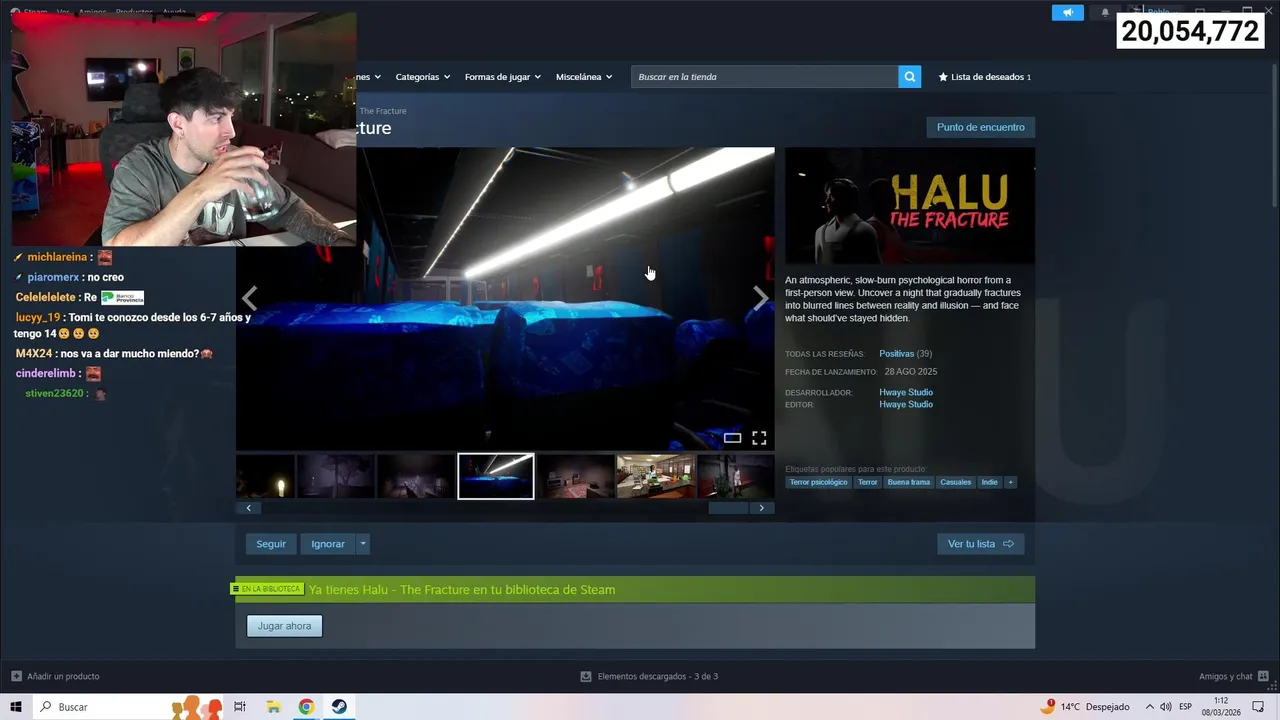Advance to next screenshot with right arrow
Screen dimensions: 1280x720
761,298
